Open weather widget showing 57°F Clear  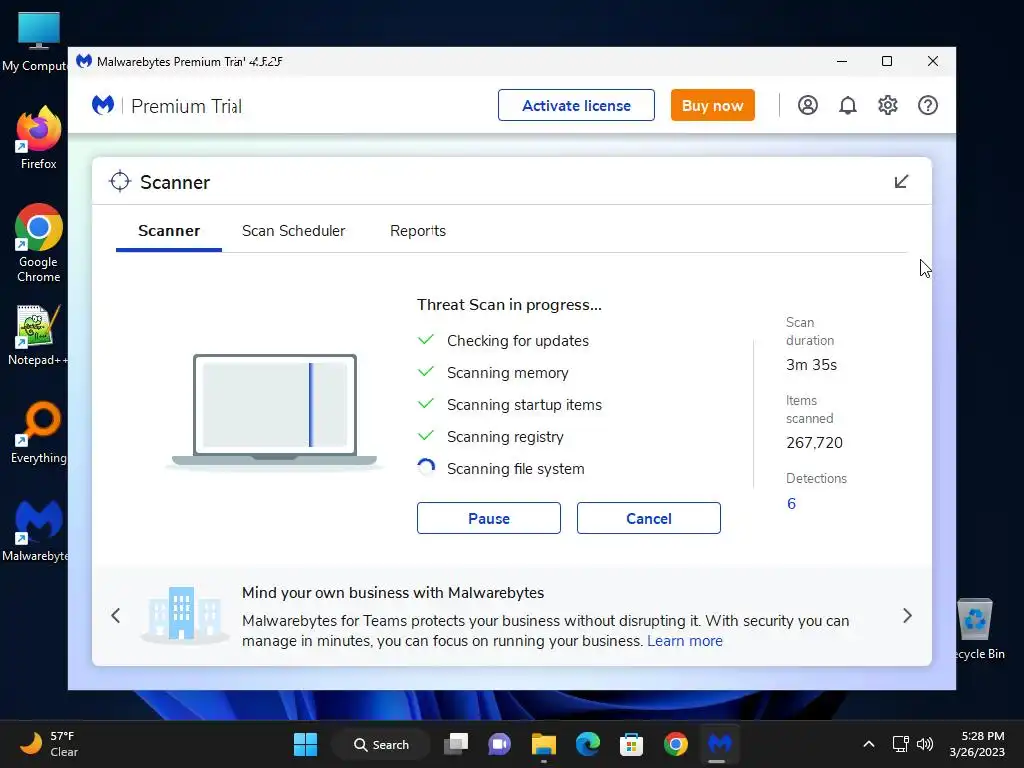click(49, 744)
